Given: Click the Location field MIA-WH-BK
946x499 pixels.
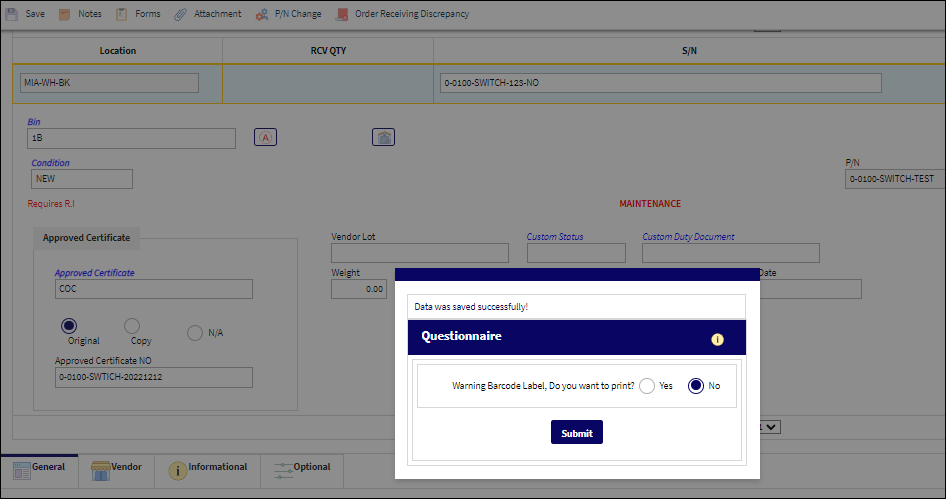Looking at the screenshot, I should [x=109, y=83].
